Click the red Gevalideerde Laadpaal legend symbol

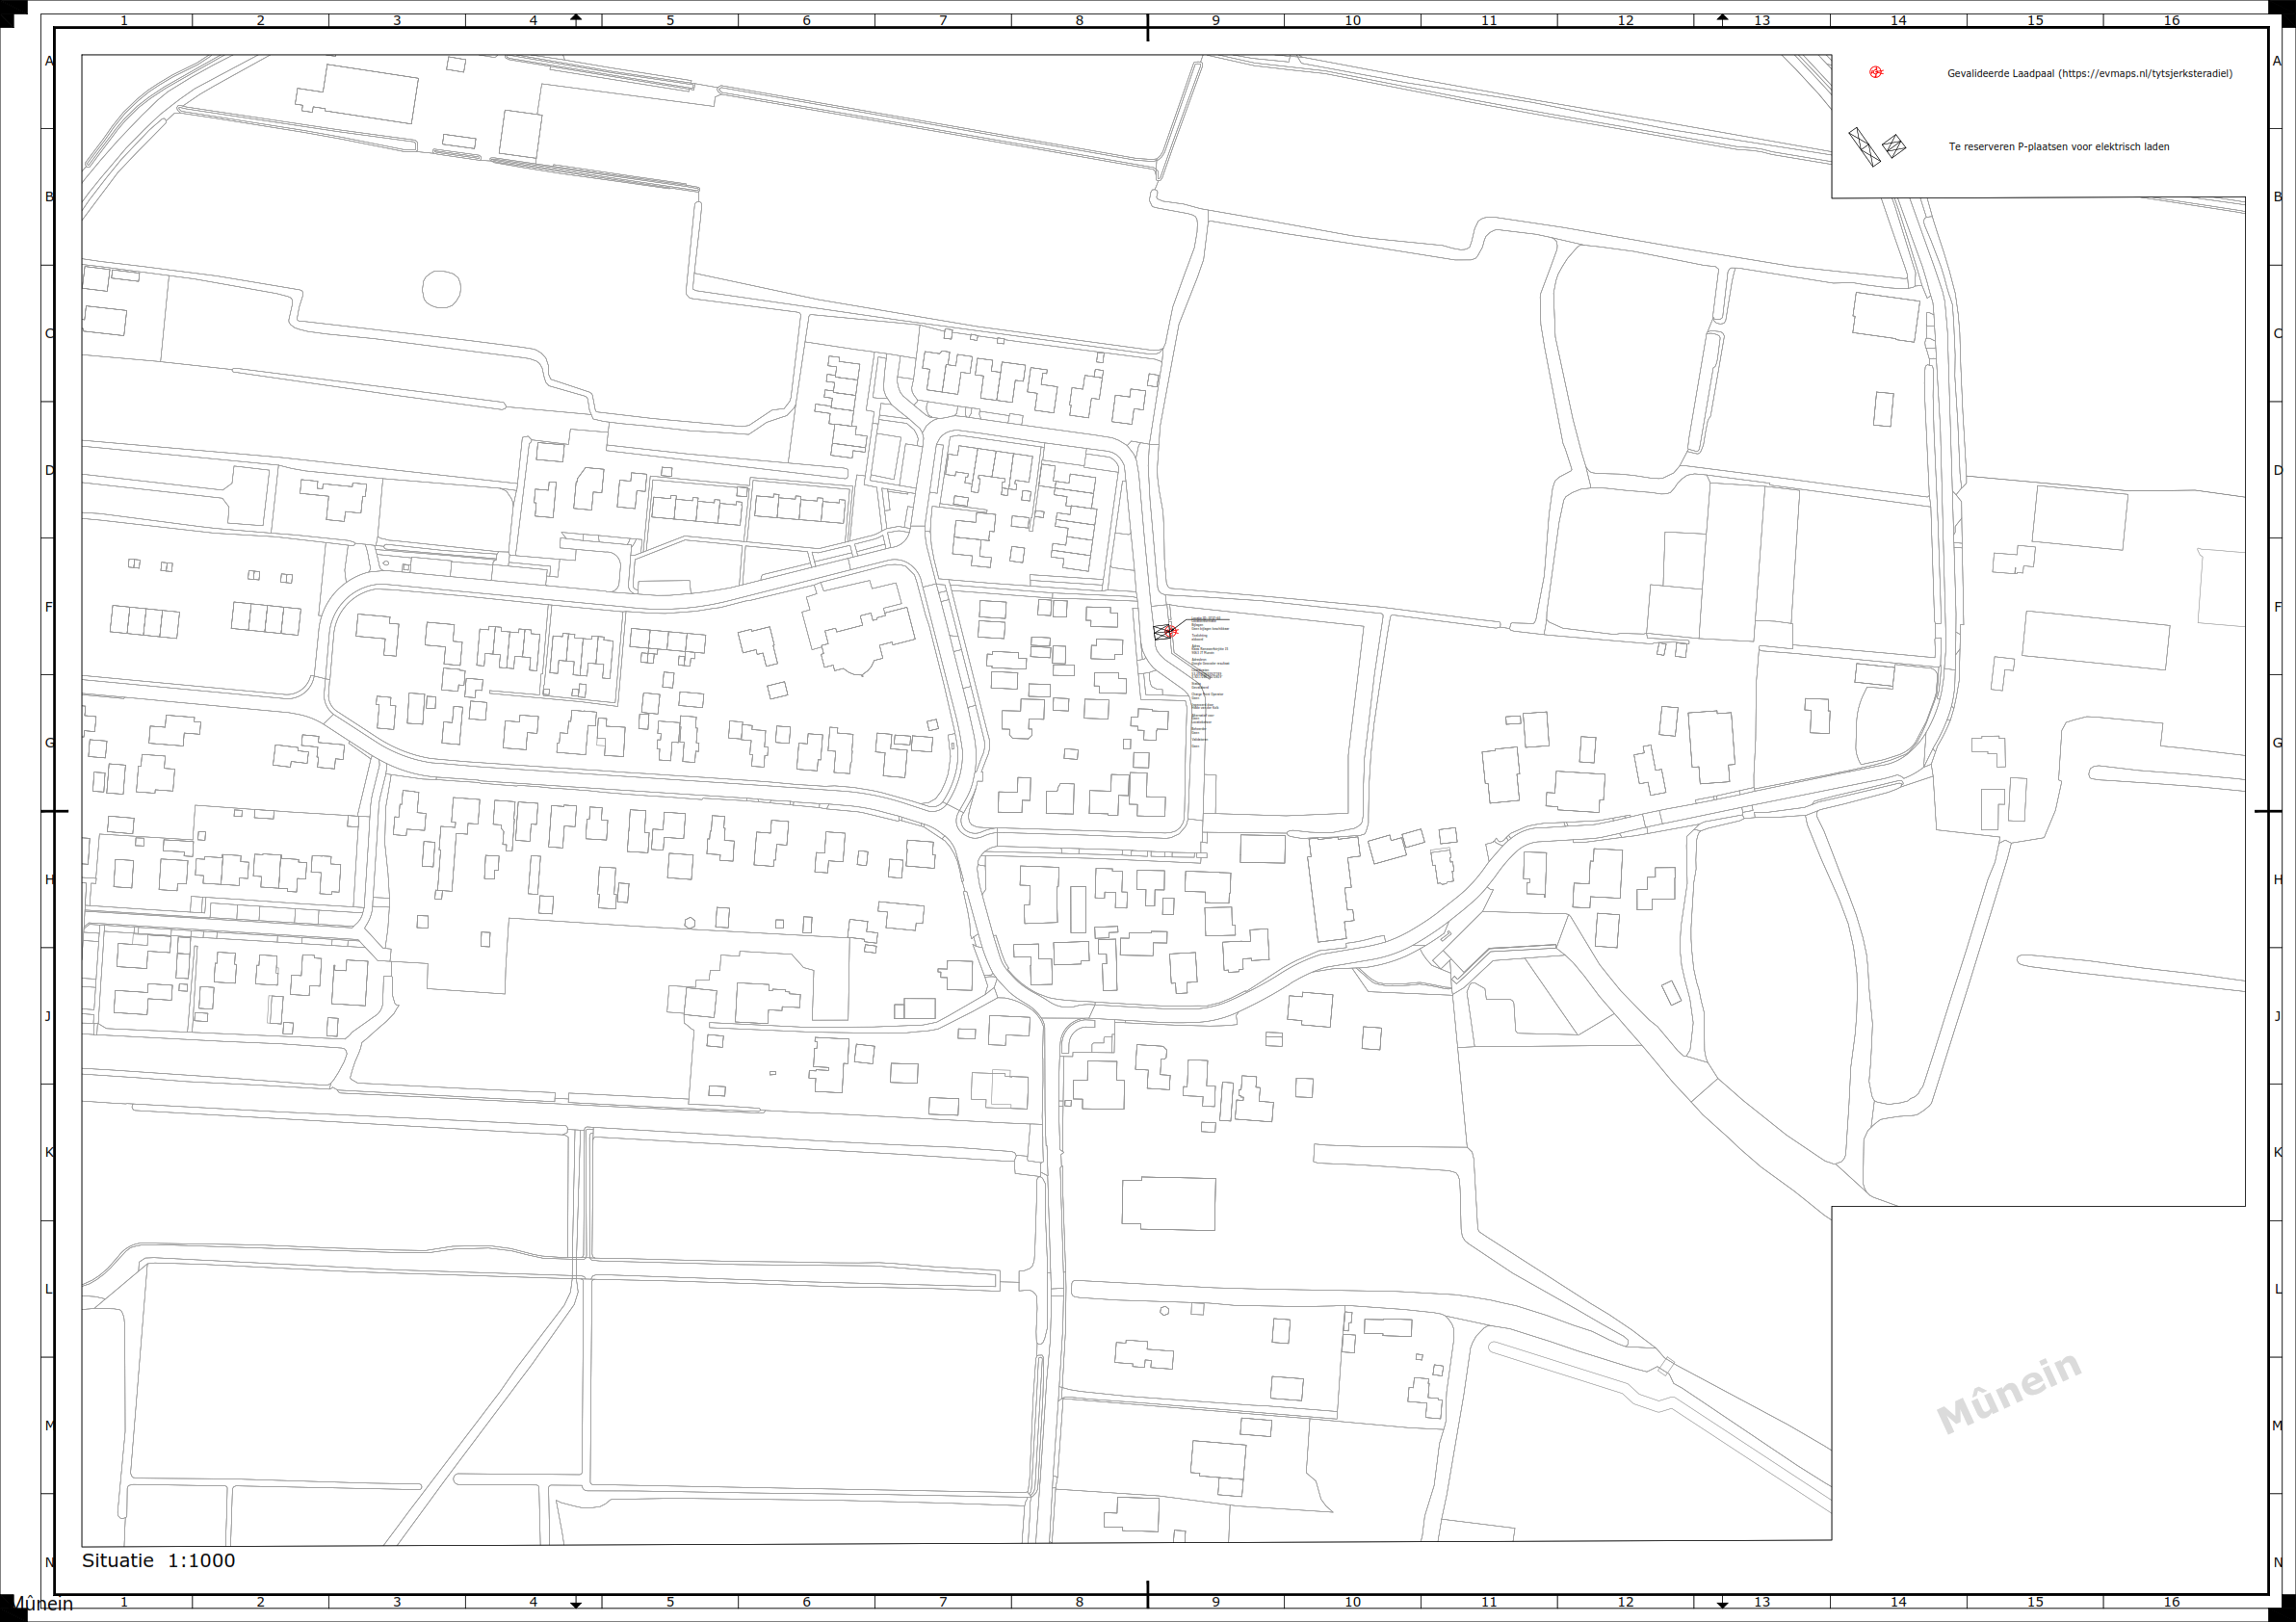[1876, 72]
